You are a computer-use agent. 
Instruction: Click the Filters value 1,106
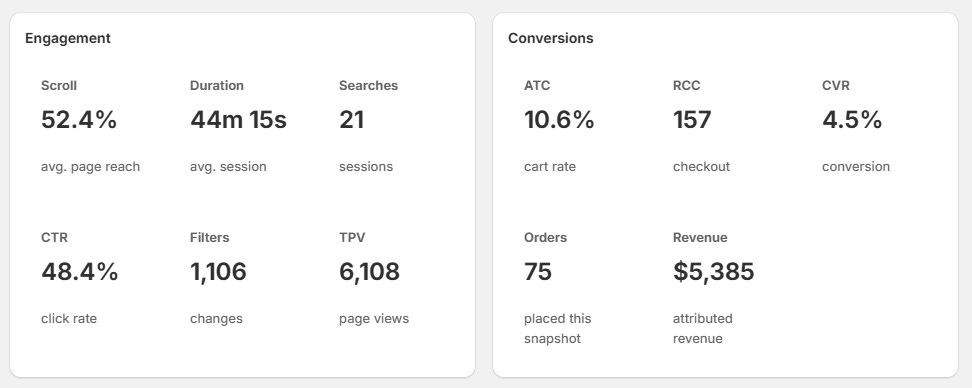(218, 271)
